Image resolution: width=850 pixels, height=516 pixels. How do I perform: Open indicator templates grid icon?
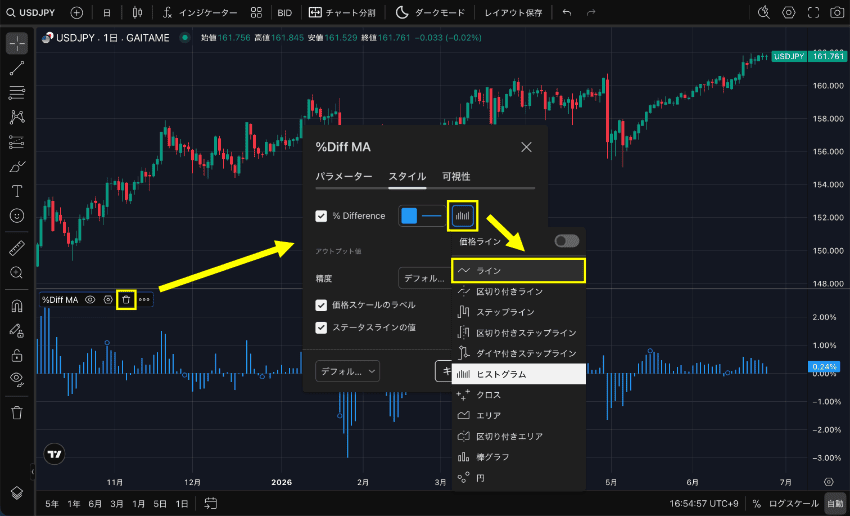pos(256,12)
